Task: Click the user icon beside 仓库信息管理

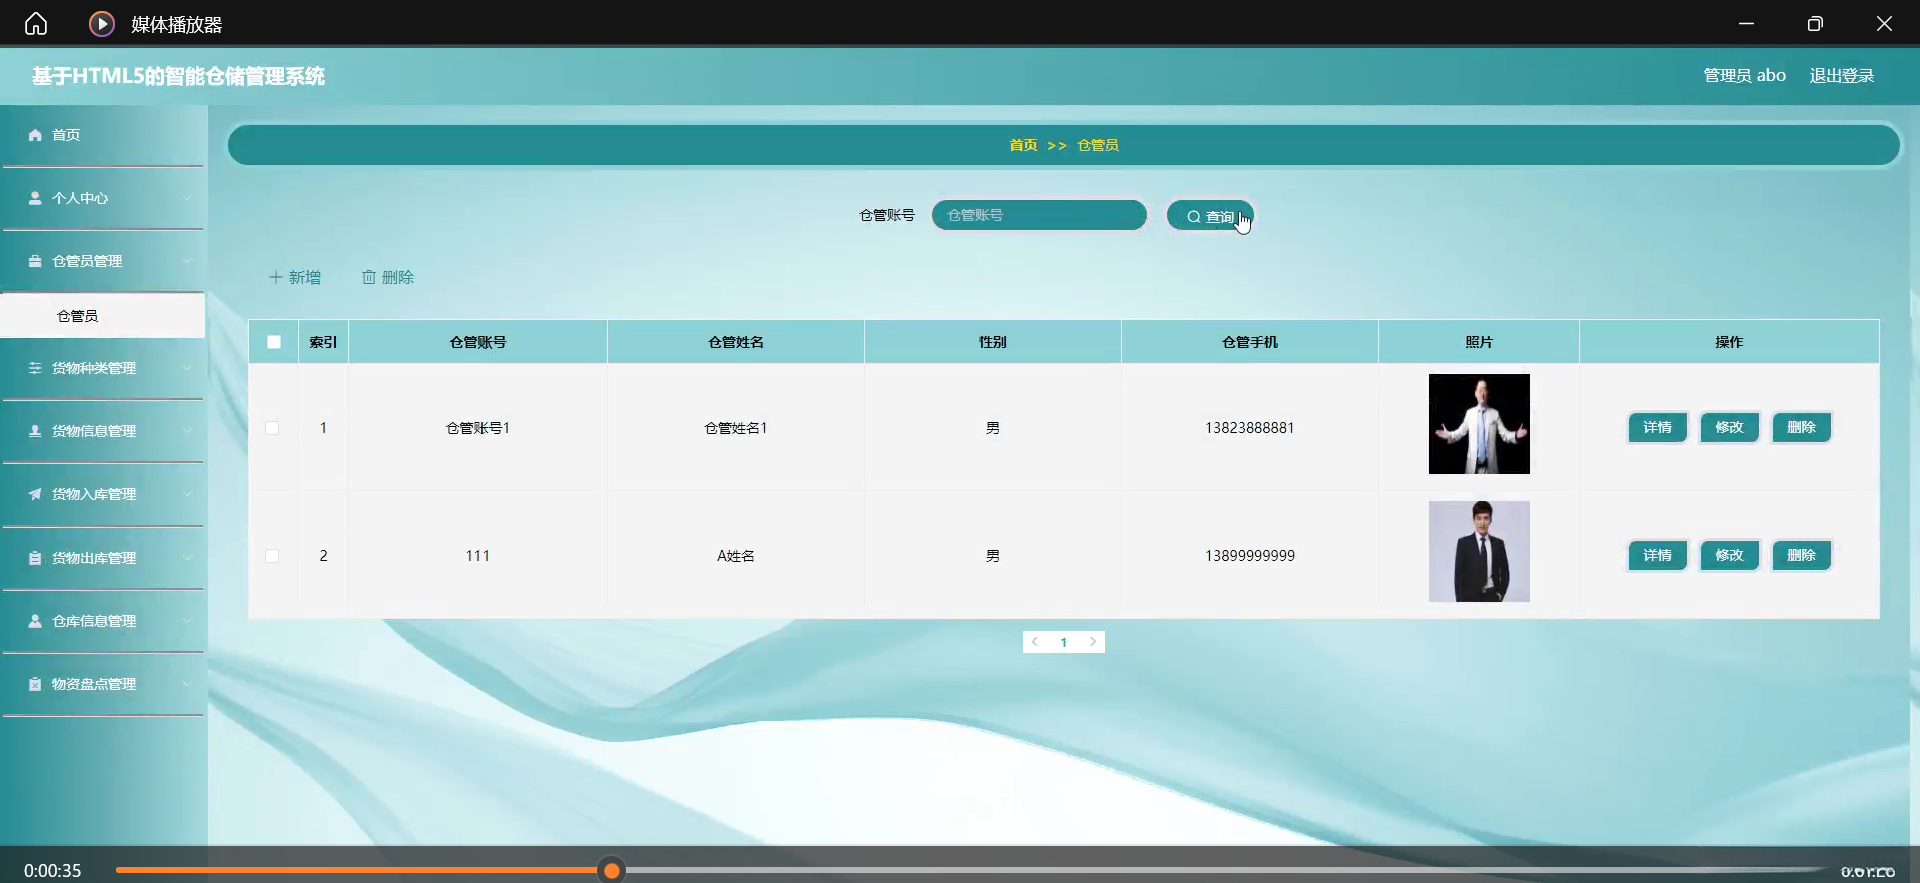Action: click(35, 621)
